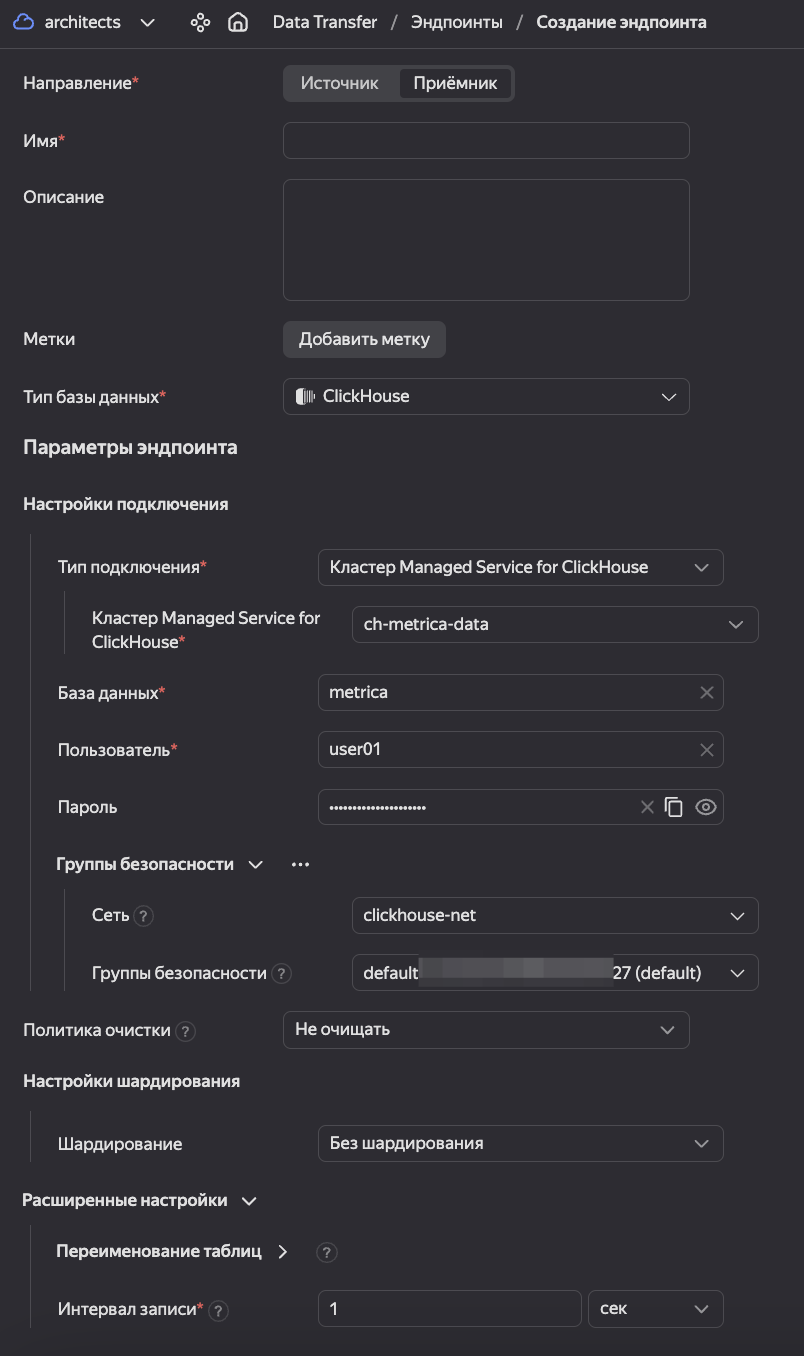Show help for Группы безопасности field

coord(281,973)
